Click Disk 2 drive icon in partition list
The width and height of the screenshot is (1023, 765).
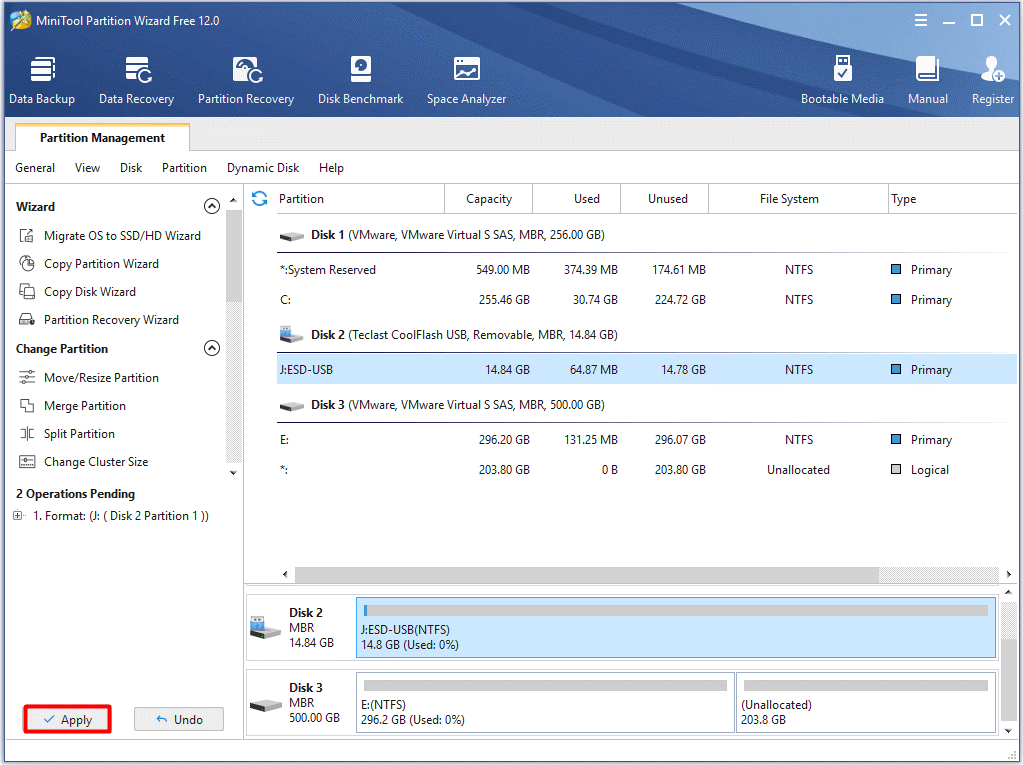(x=292, y=335)
